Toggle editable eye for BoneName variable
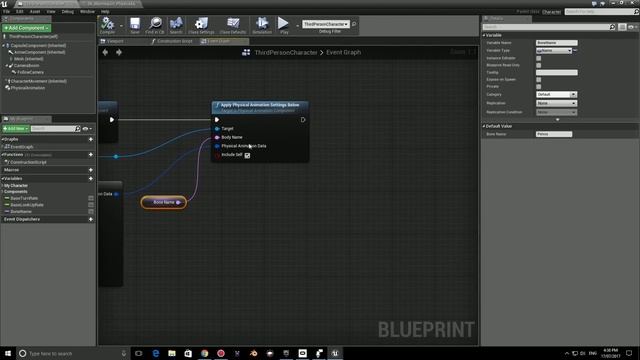640x360 pixels. (x=91, y=211)
